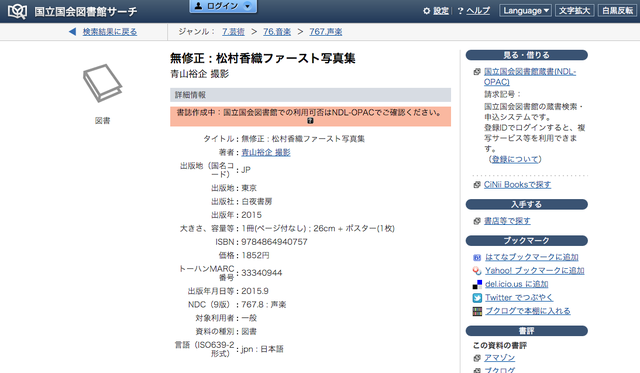Click the 入手する section header

tap(527, 204)
